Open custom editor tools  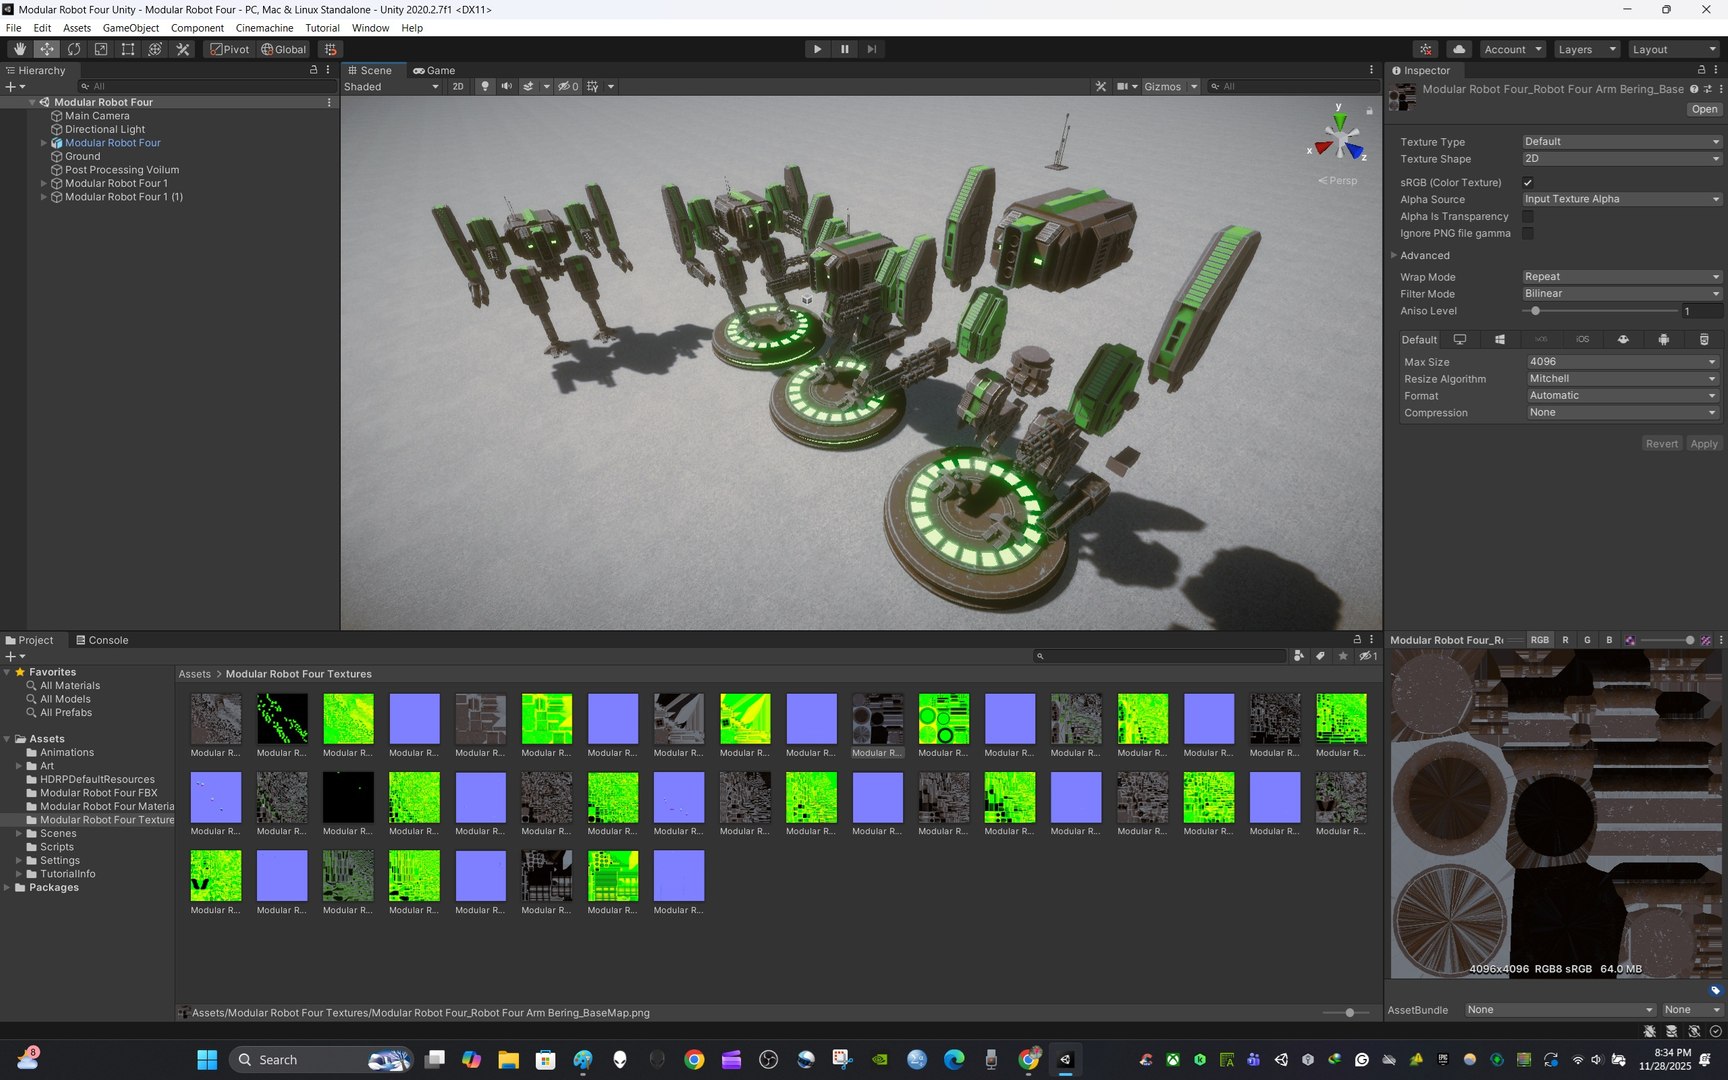point(182,49)
